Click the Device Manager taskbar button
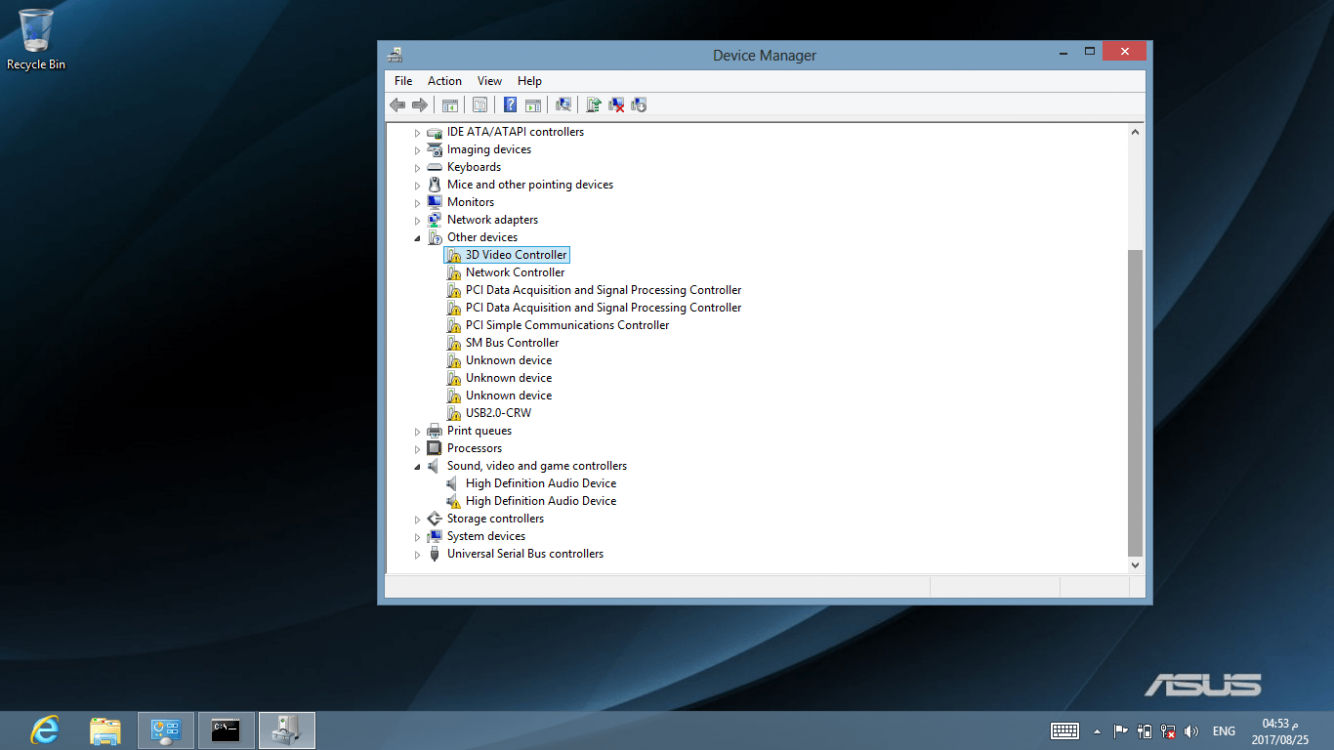The height and width of the screenshot is (750, 1334). point(287,730)
